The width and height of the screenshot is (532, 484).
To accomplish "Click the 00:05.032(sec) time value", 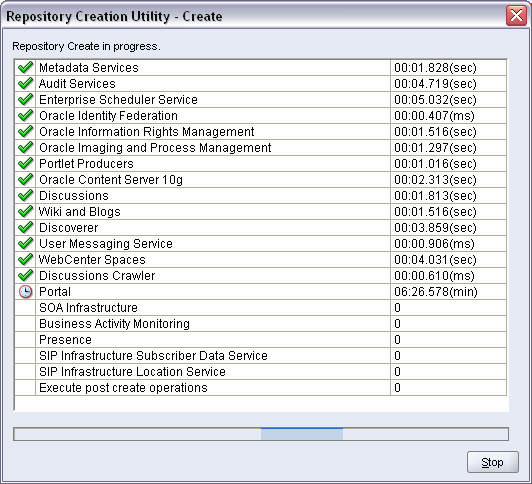I will point(435,99).
